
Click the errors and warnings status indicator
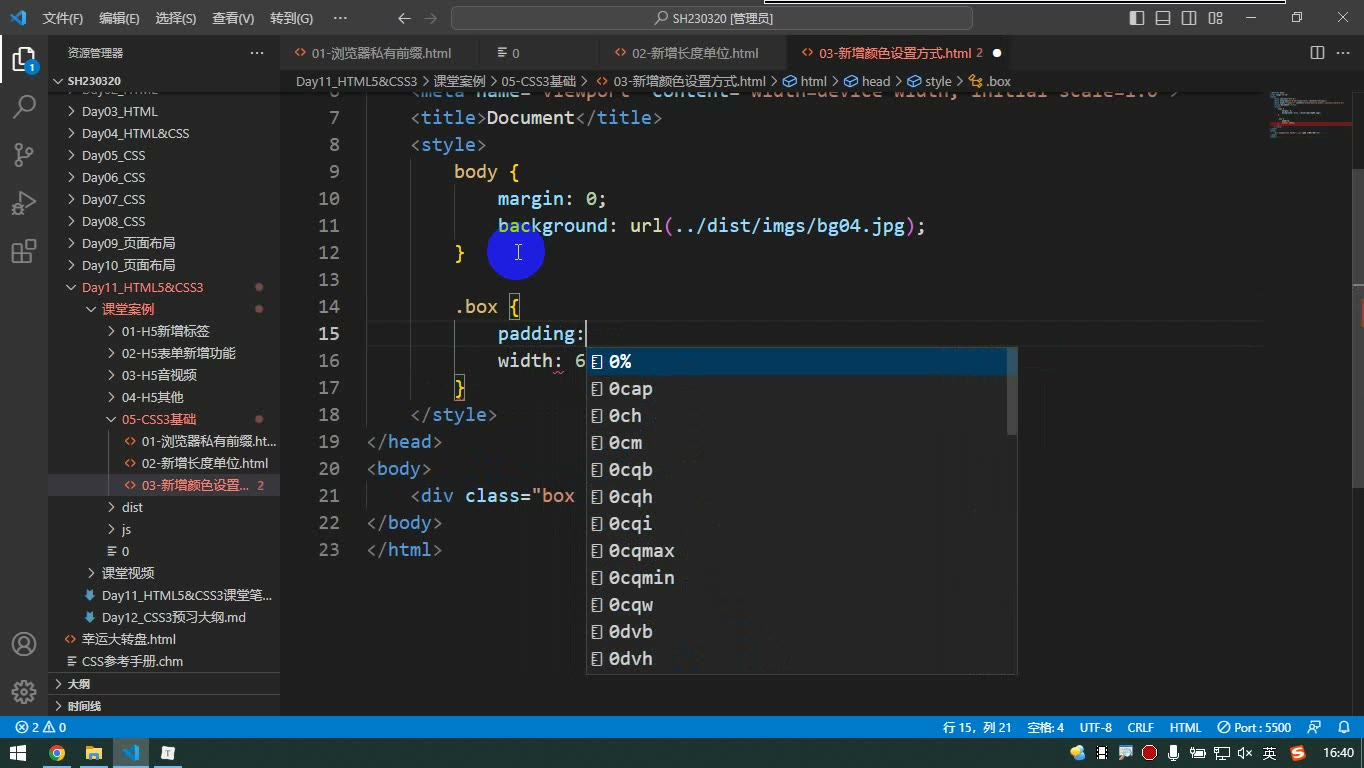pos(40,727)
